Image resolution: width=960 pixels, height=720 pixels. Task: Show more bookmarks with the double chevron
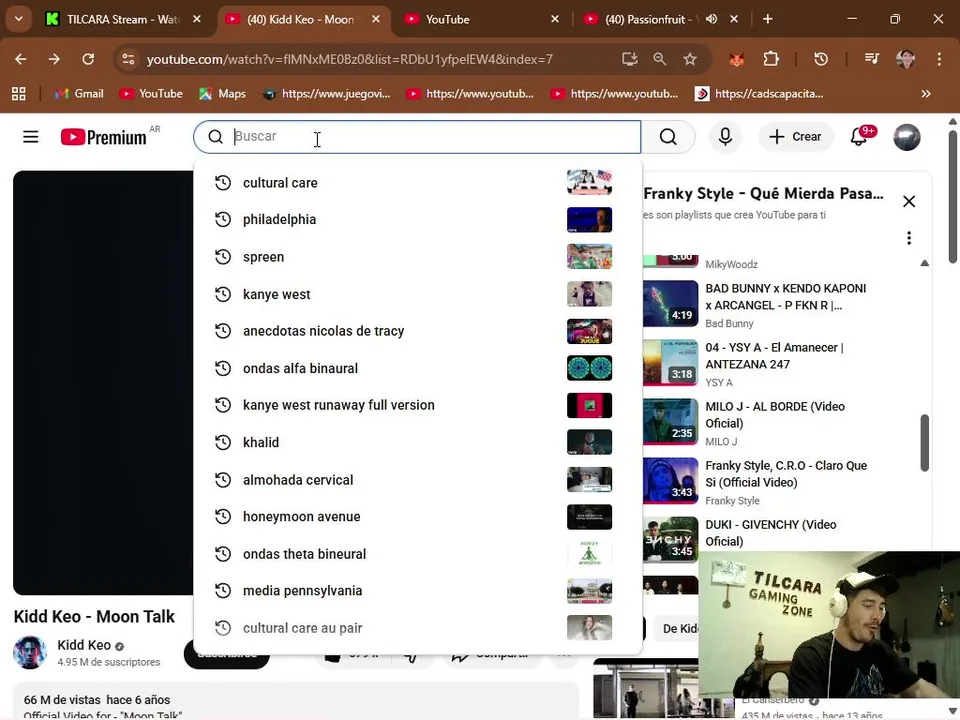click(926, 94)
